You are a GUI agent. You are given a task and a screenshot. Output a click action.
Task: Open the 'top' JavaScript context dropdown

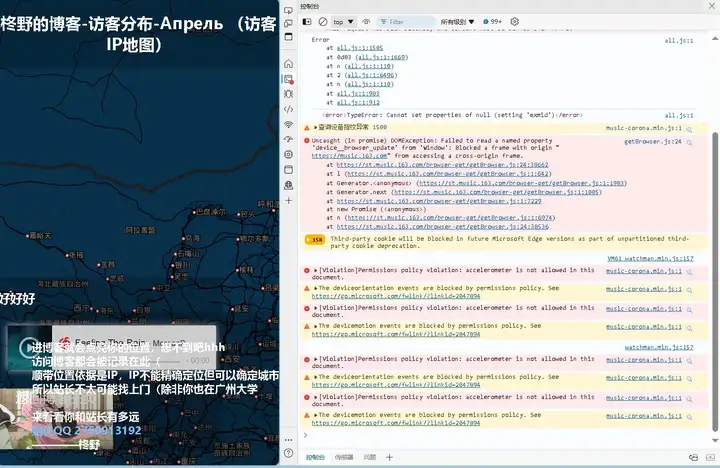click(x=343, y=22)
